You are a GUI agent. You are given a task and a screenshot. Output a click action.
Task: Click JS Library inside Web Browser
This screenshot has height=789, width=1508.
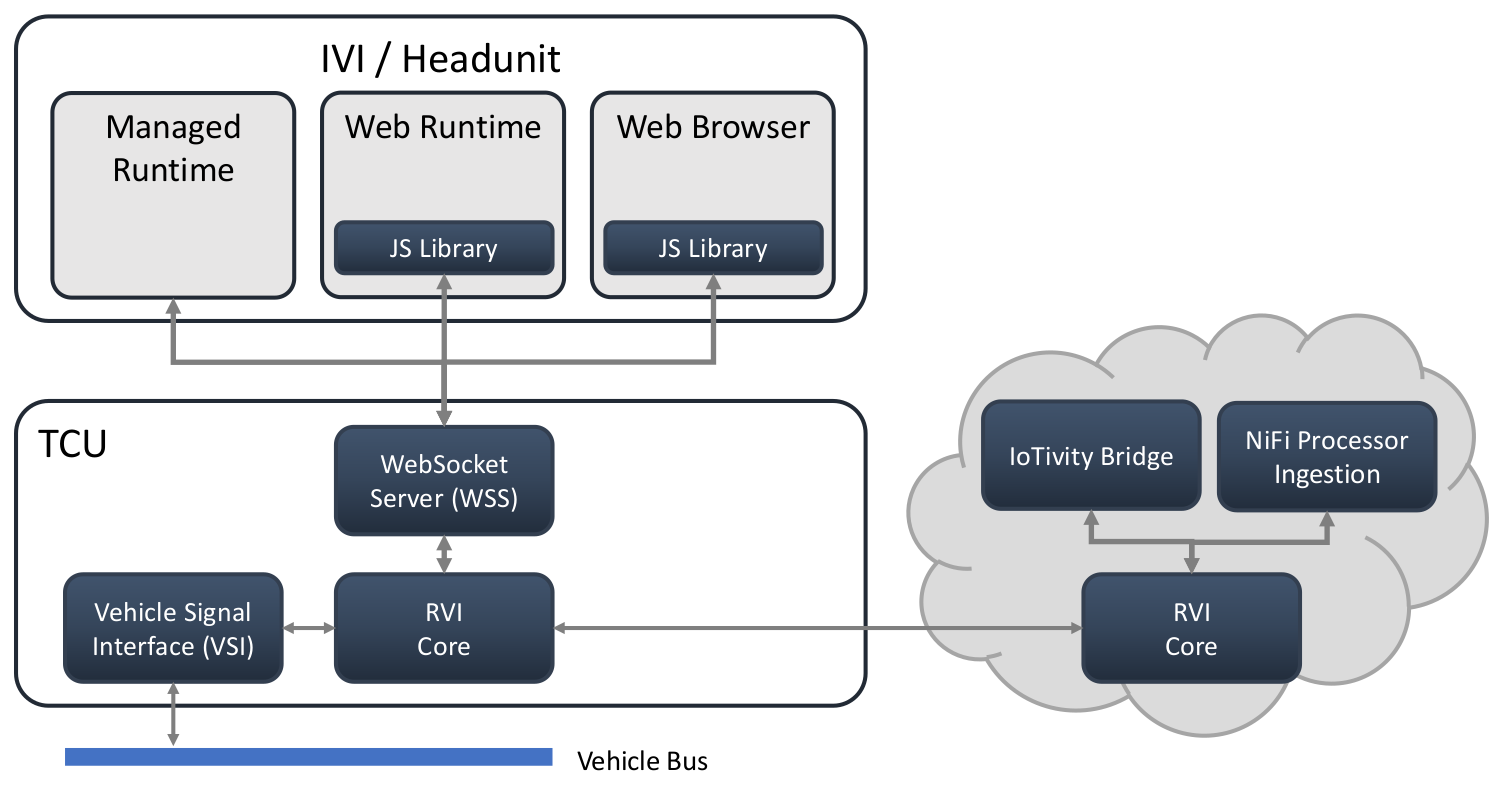[x=712, y=248]
